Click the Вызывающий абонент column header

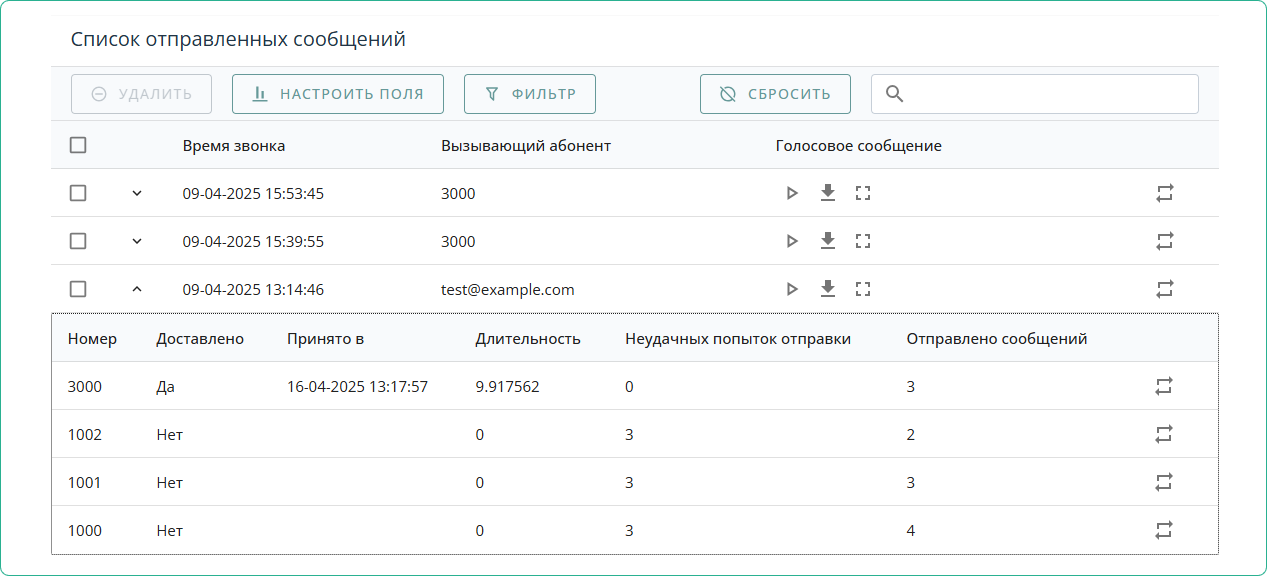[525, 146]
